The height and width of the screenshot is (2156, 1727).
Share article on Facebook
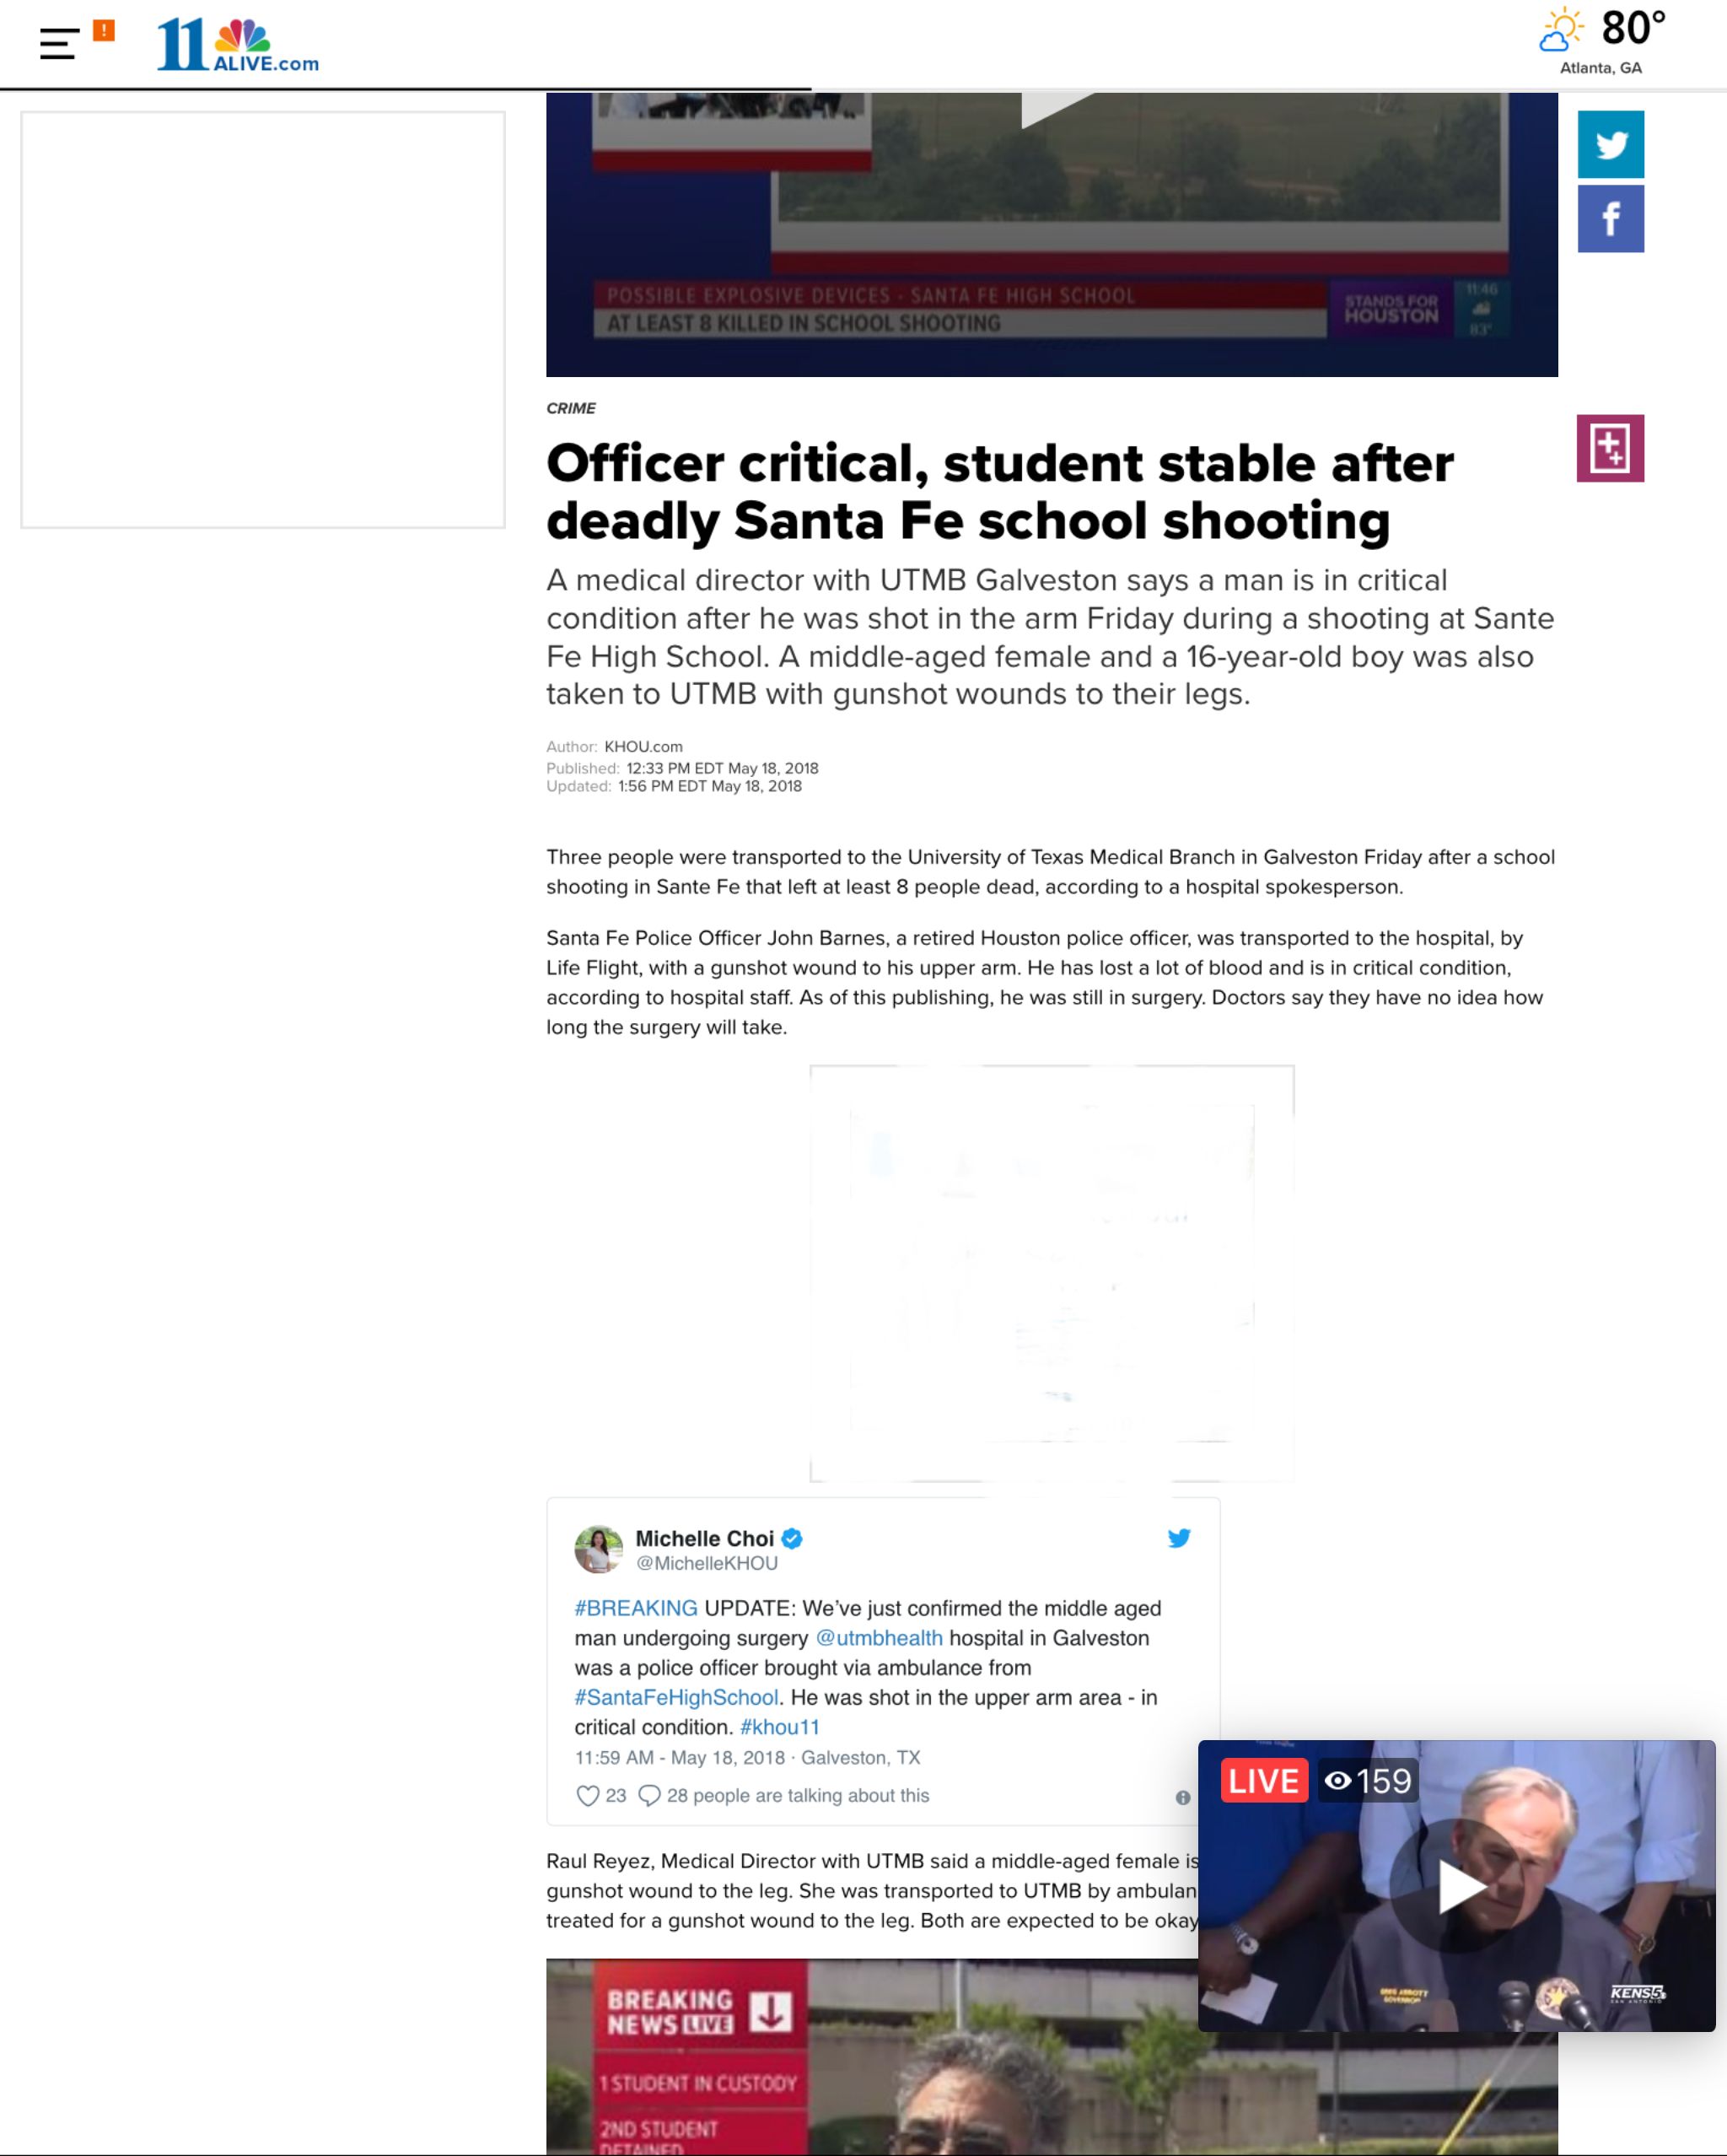click(x=1610, y=219)
